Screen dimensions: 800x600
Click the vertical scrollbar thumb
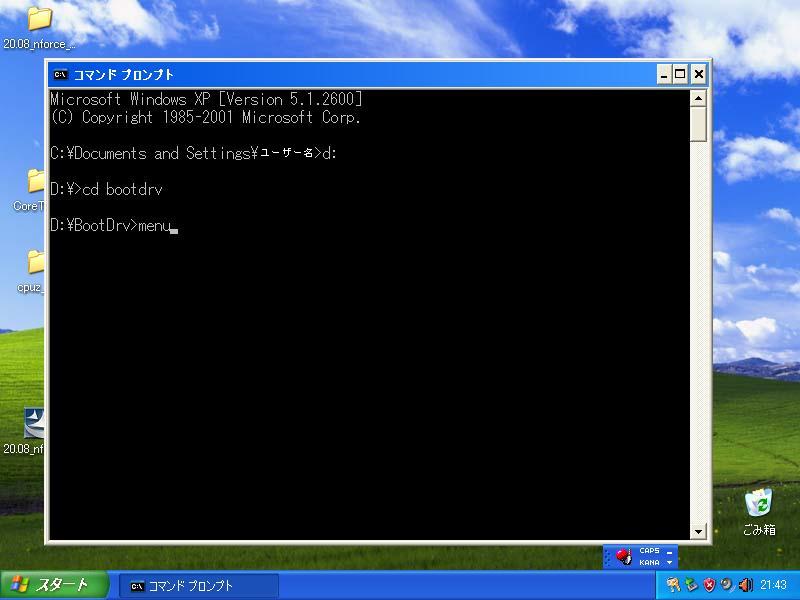(698, 124)
